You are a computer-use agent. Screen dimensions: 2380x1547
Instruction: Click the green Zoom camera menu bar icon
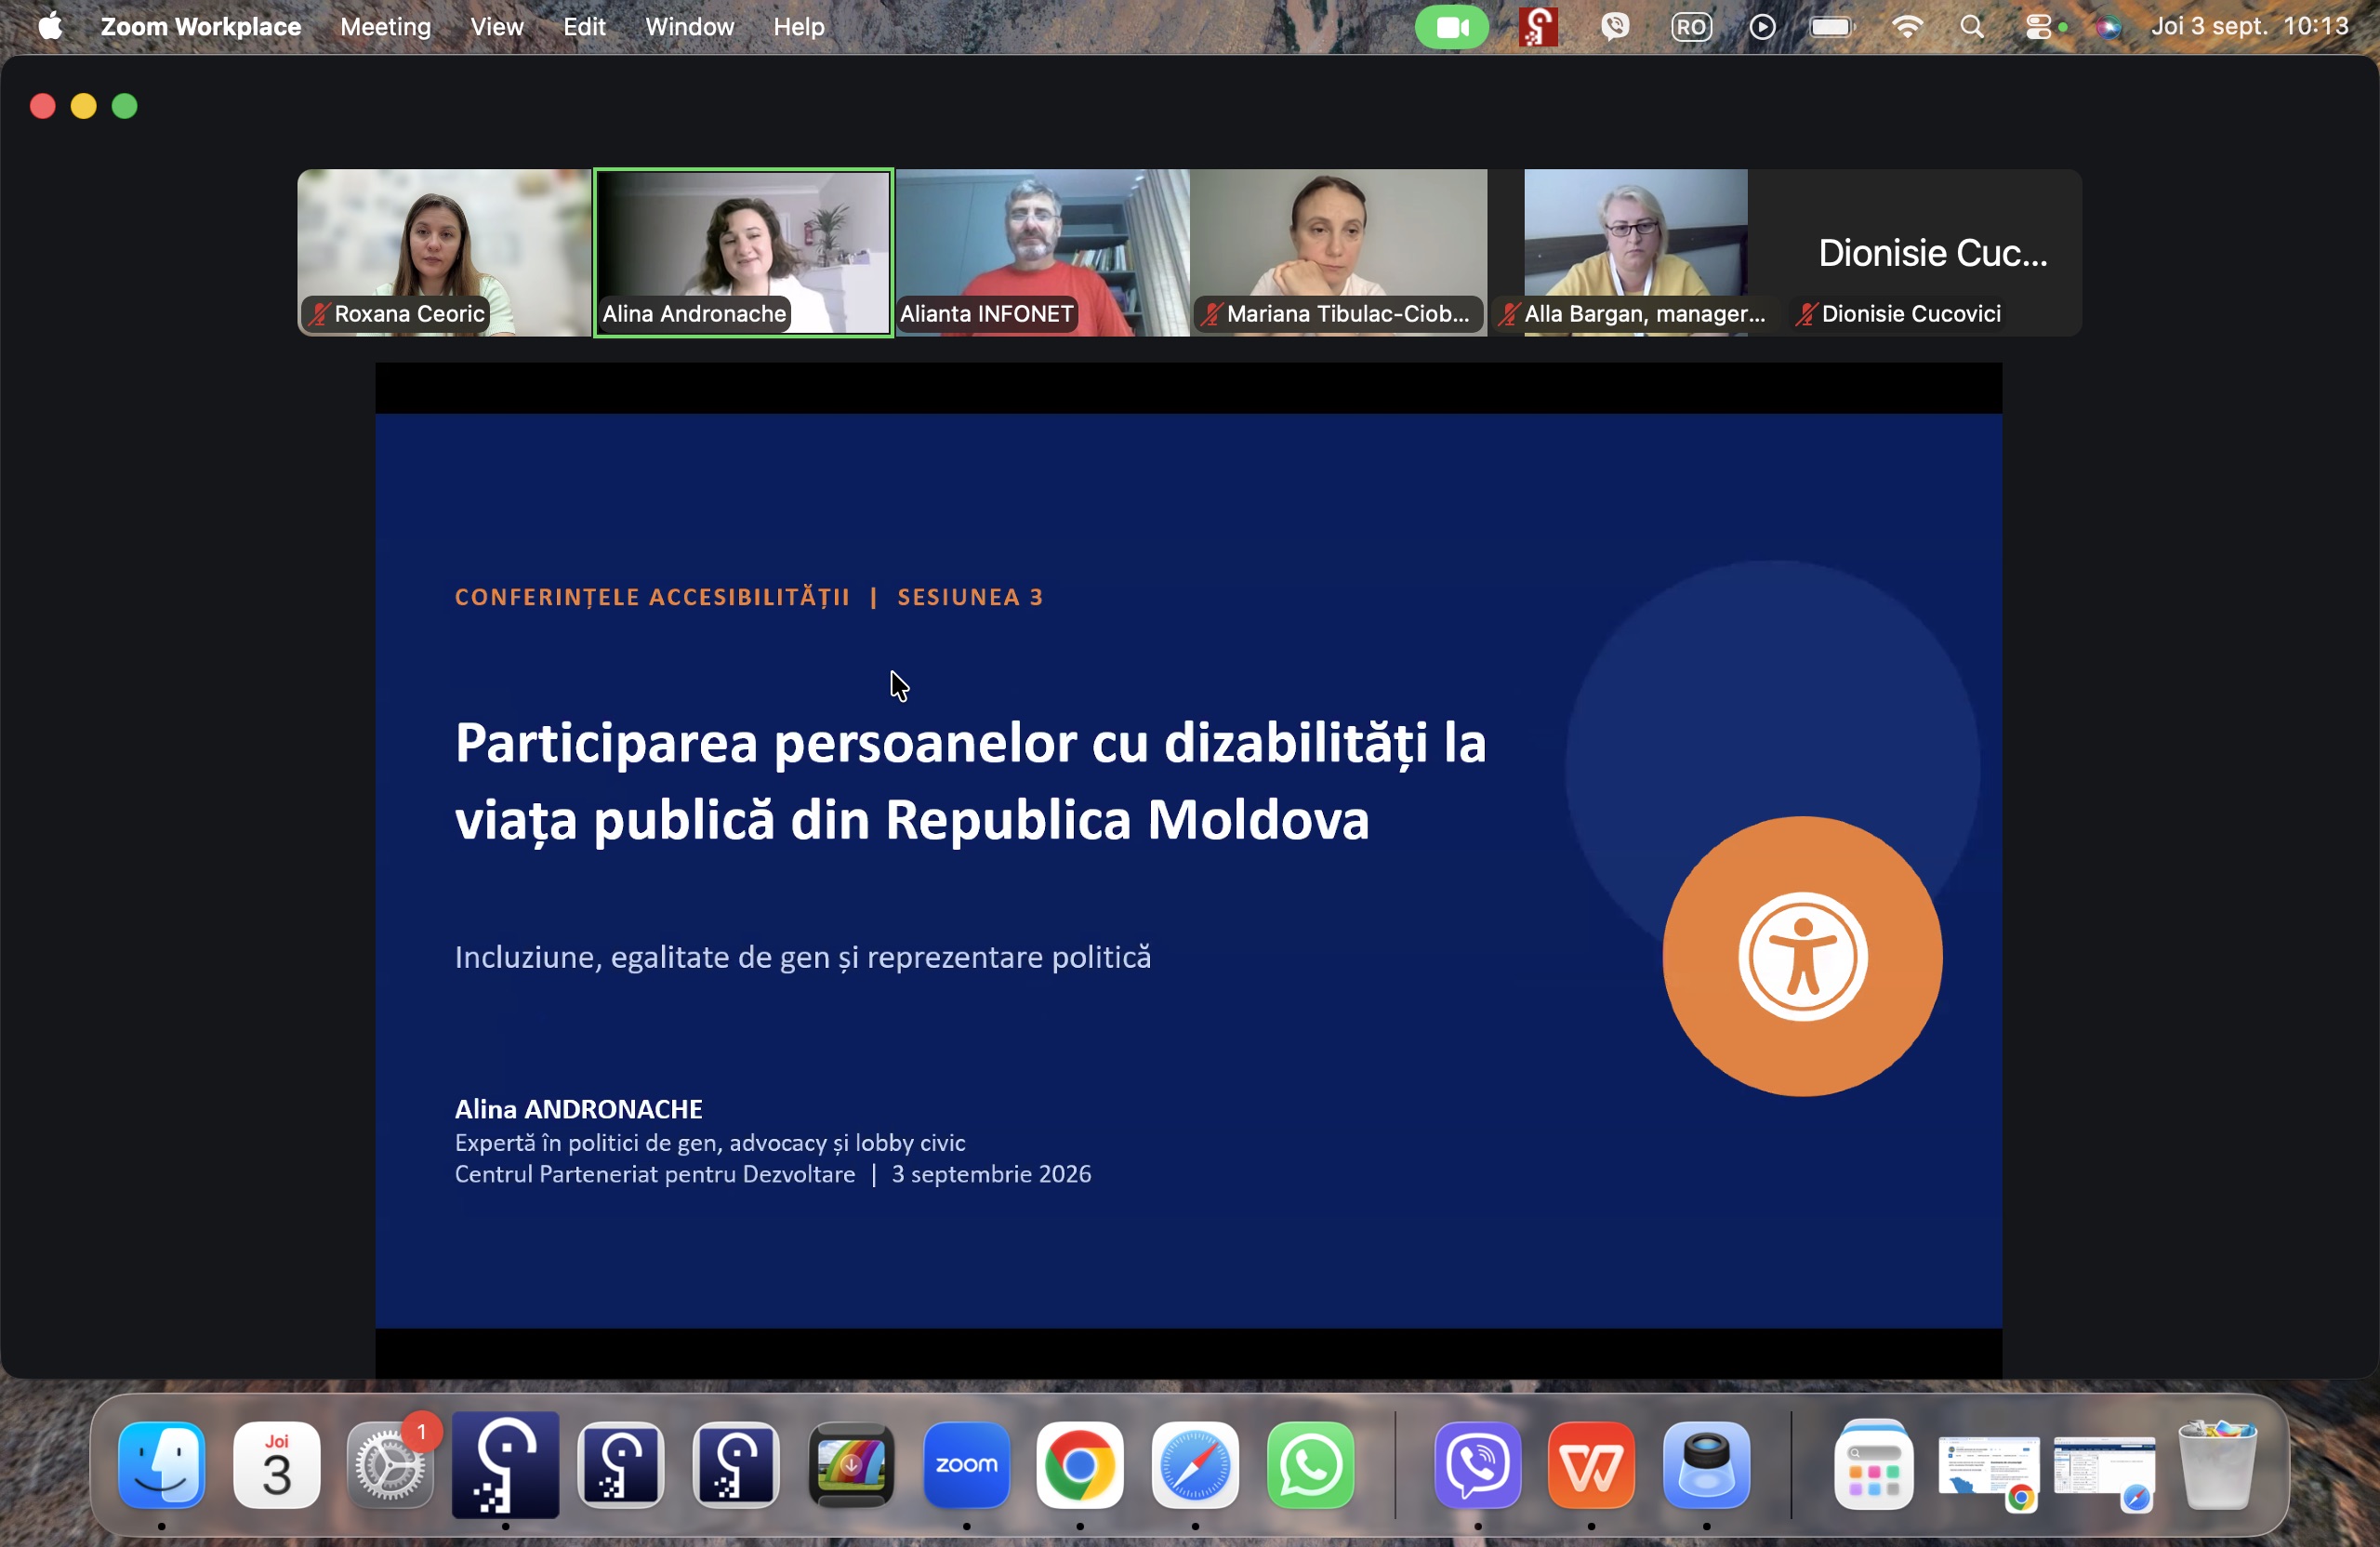coord(1451,27)
